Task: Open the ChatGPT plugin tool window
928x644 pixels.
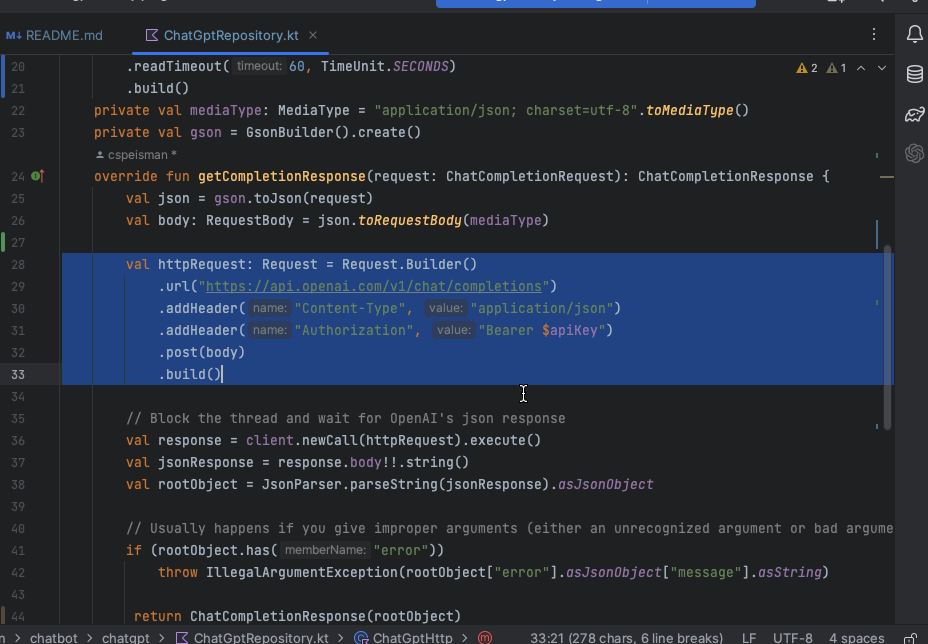Action: pos(914,153)
